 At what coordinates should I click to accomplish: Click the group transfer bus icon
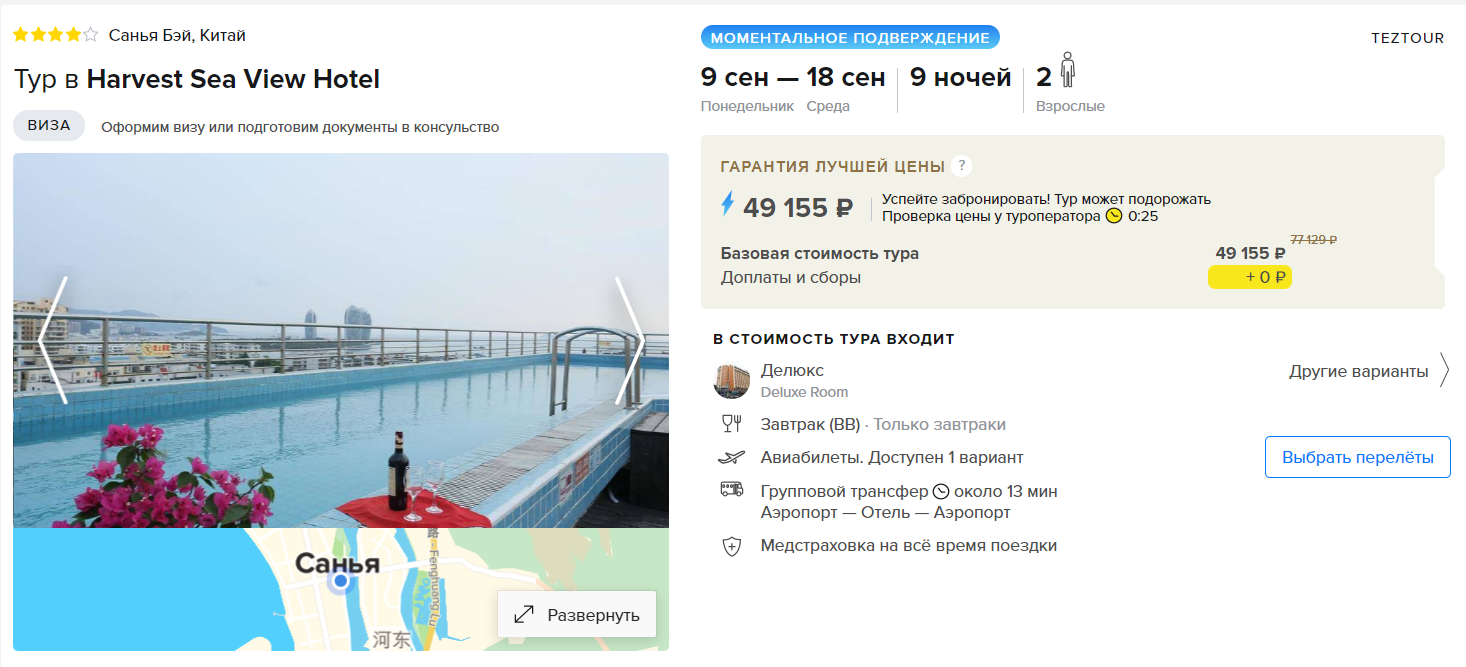[x=731, y=490]
